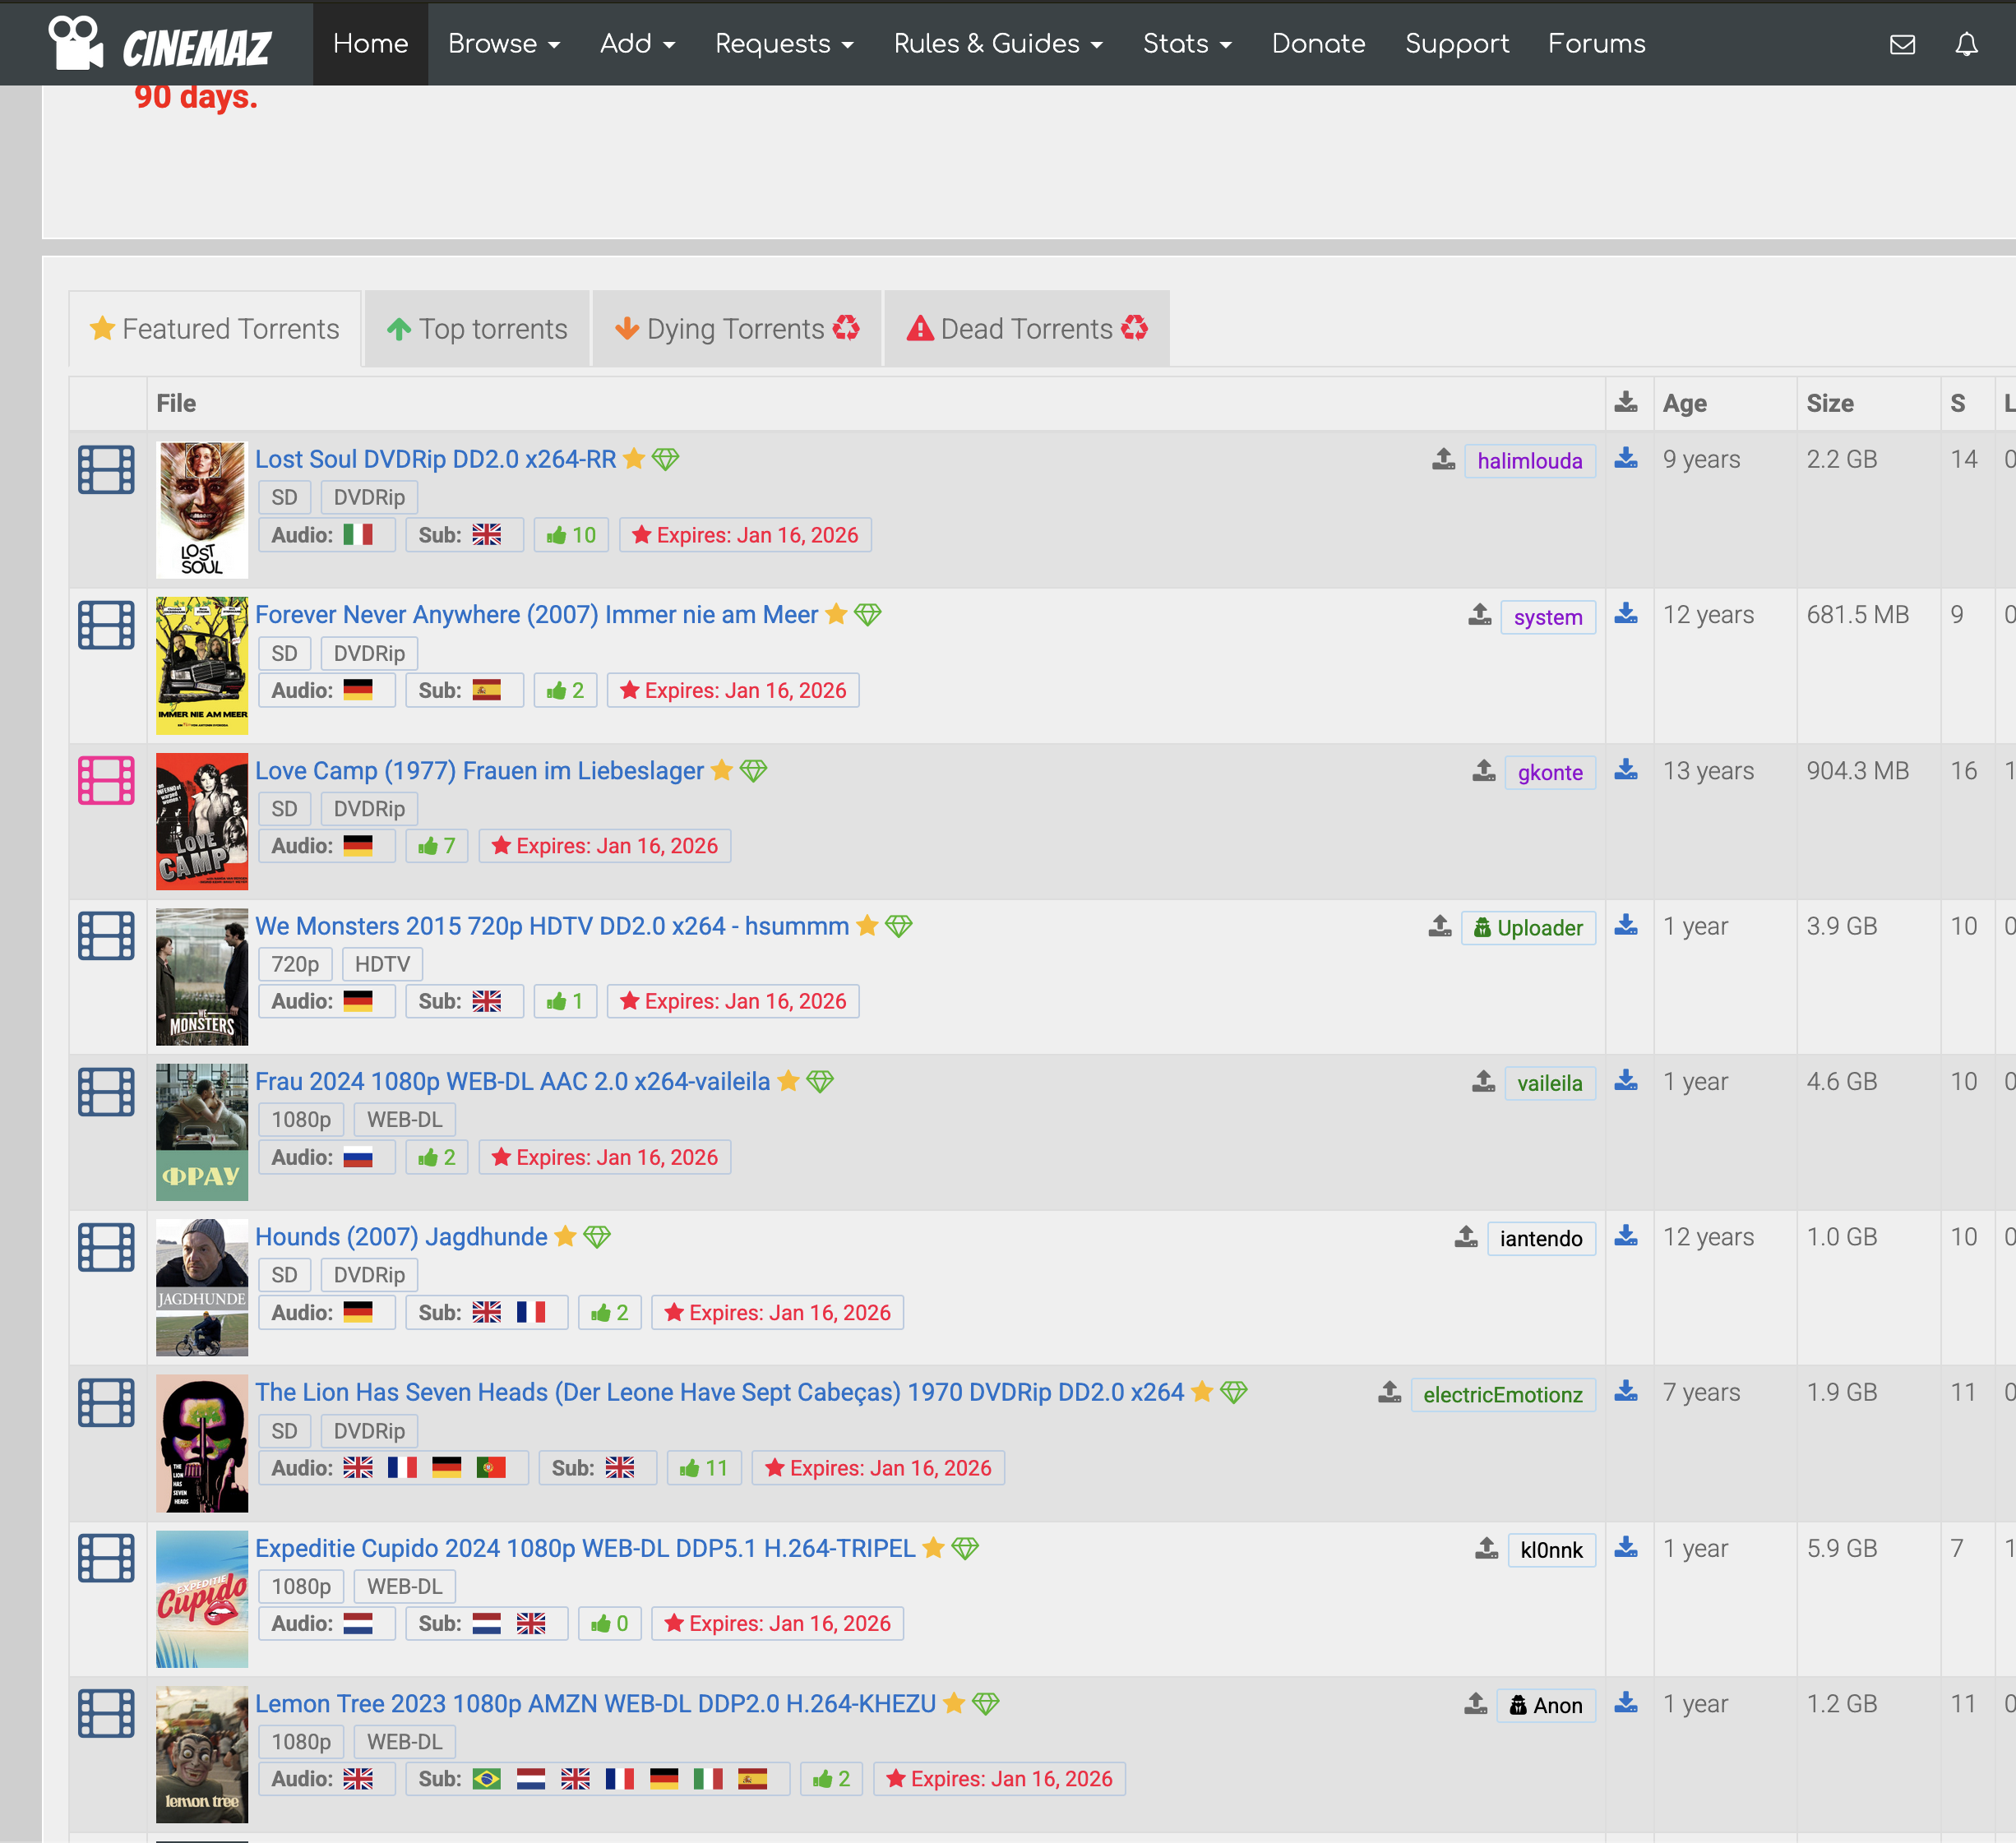Visit uploader halimlouda's profile
The height and width of the screenshot is (1843, 2016).
pyautogui.click(x=1529, y=461)
